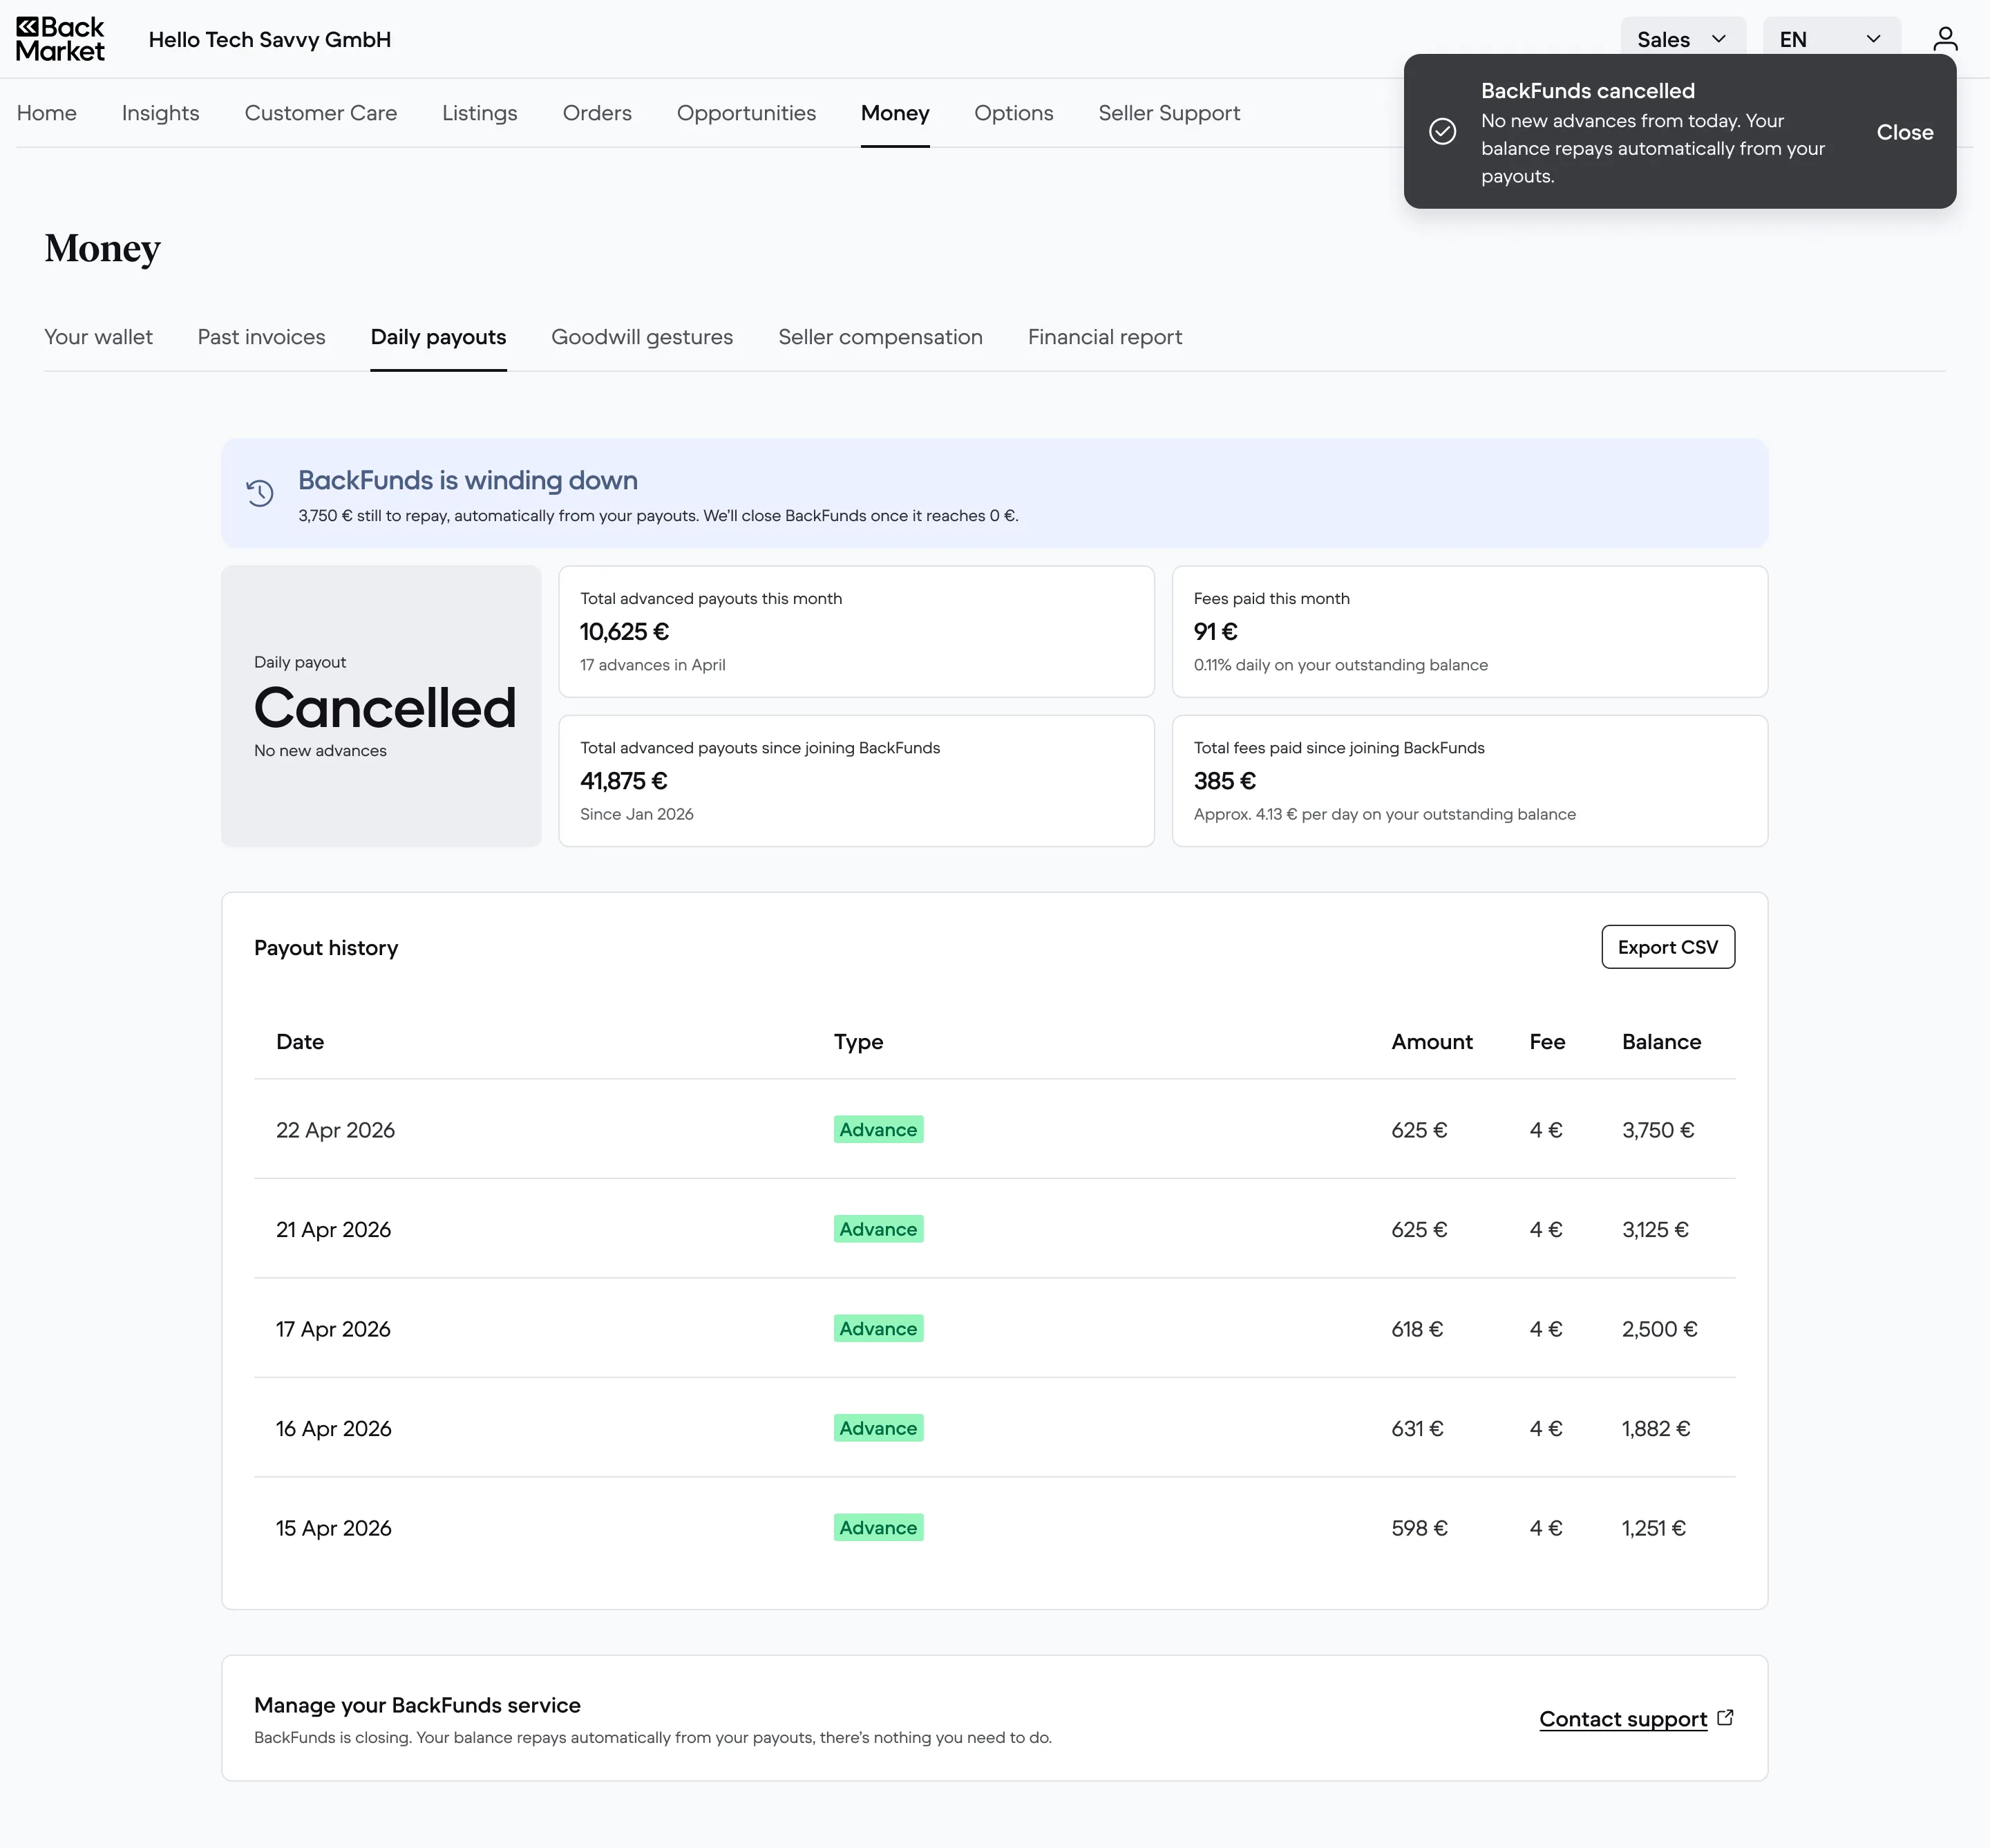The height and width of the screenshot is (1848, 1990).
Task: Click the 17 Apr 2026 date cell
Action: [333, 1329]
